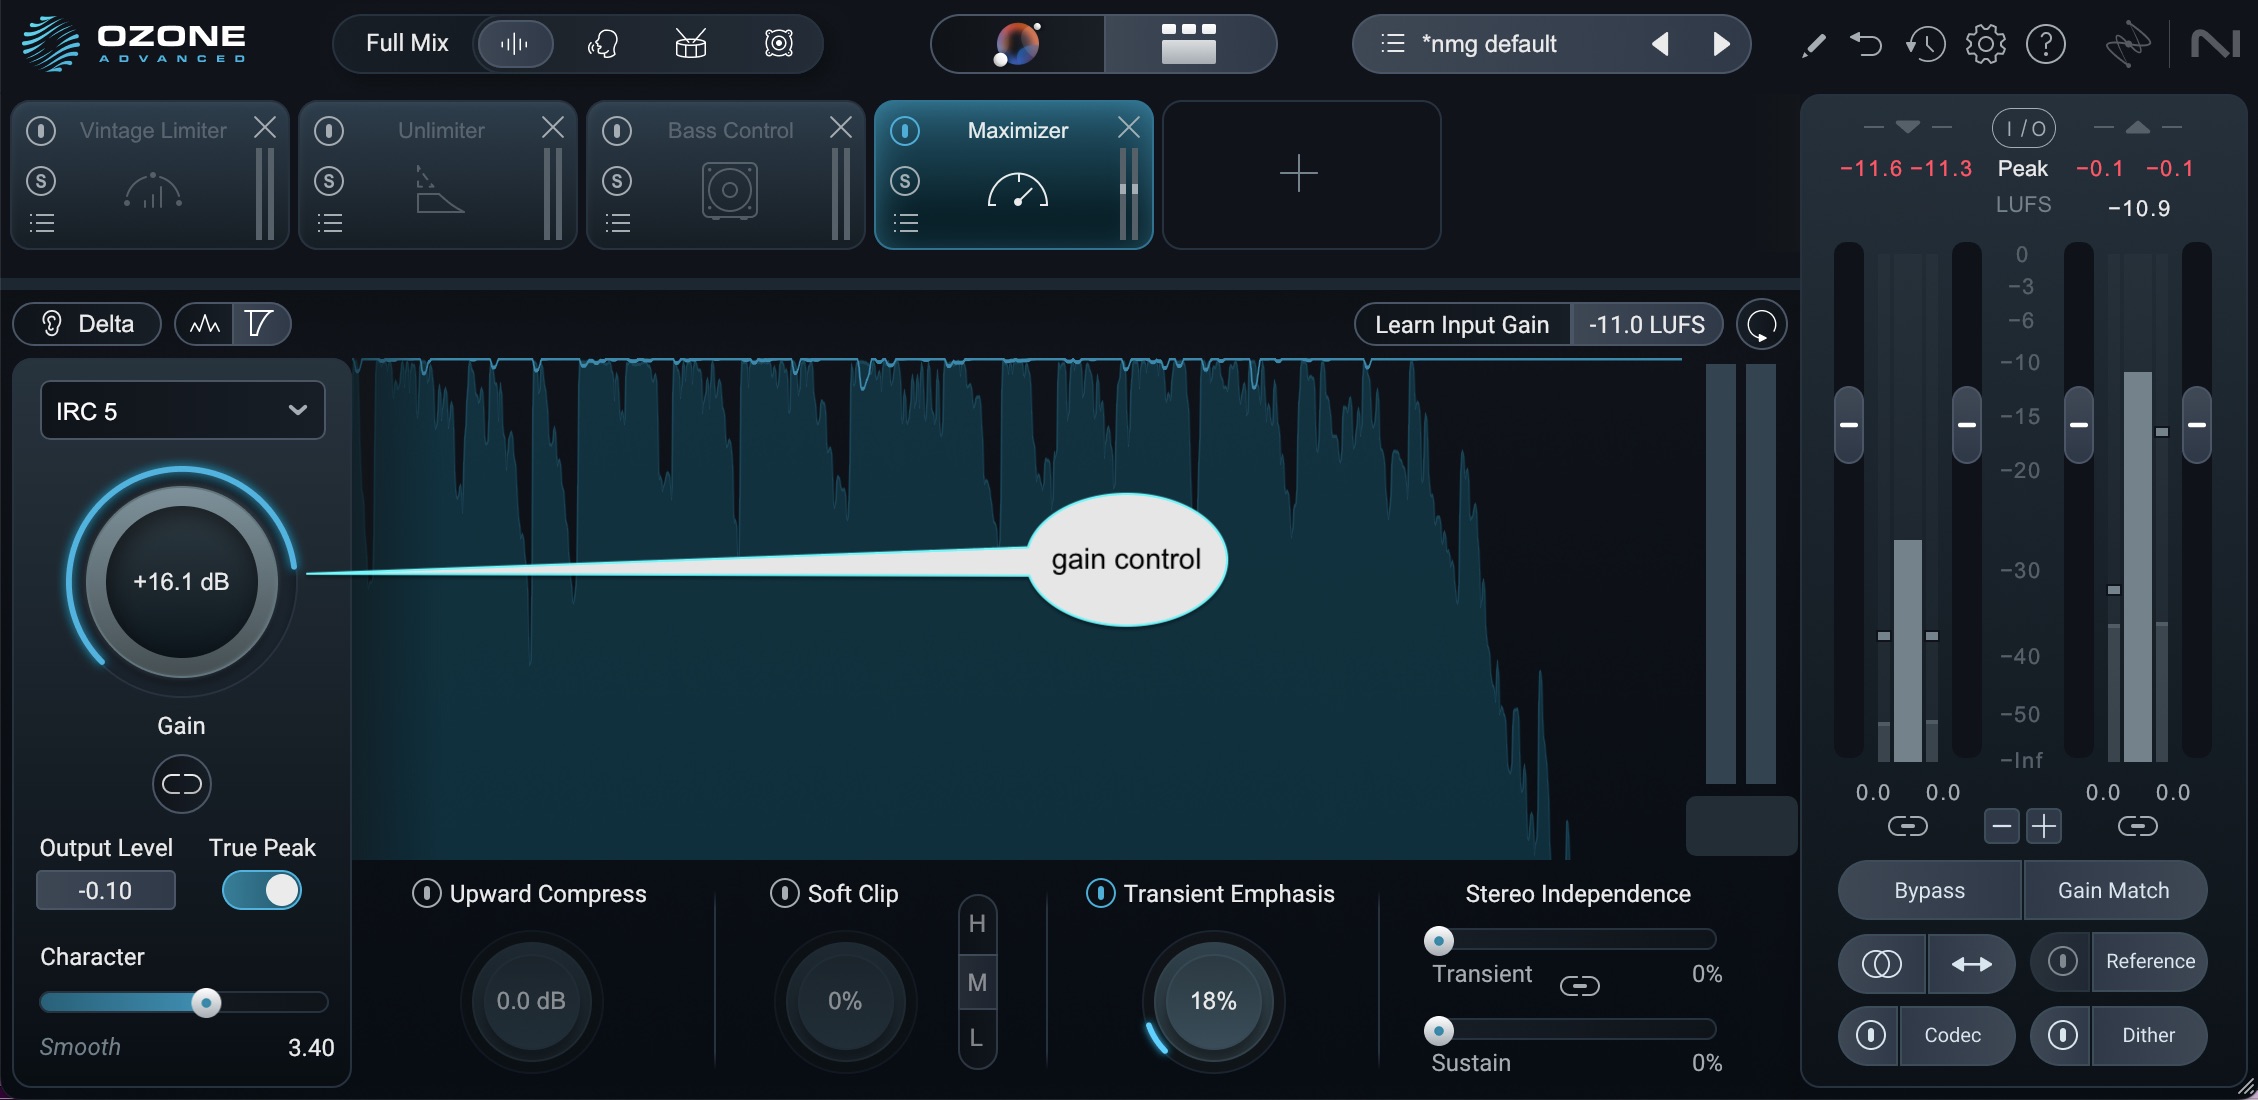This screenshot has width=2258, height=1100.
Task: Toggle the Reference power button
Action: (x=2062, y=961)
